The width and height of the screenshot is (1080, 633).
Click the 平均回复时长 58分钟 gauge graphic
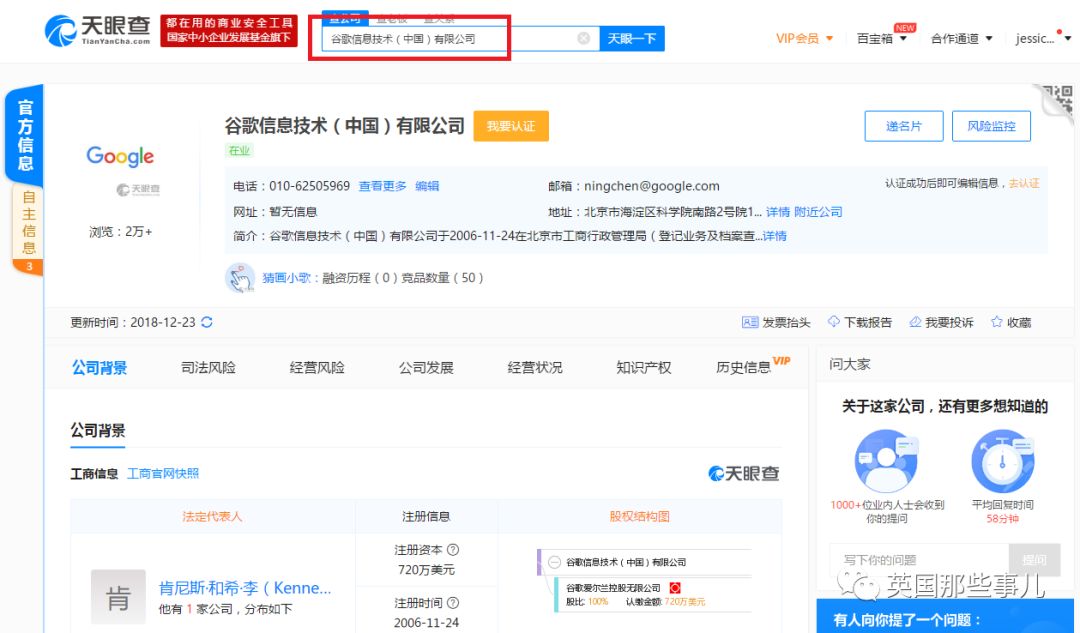[x=1001, y=460]
